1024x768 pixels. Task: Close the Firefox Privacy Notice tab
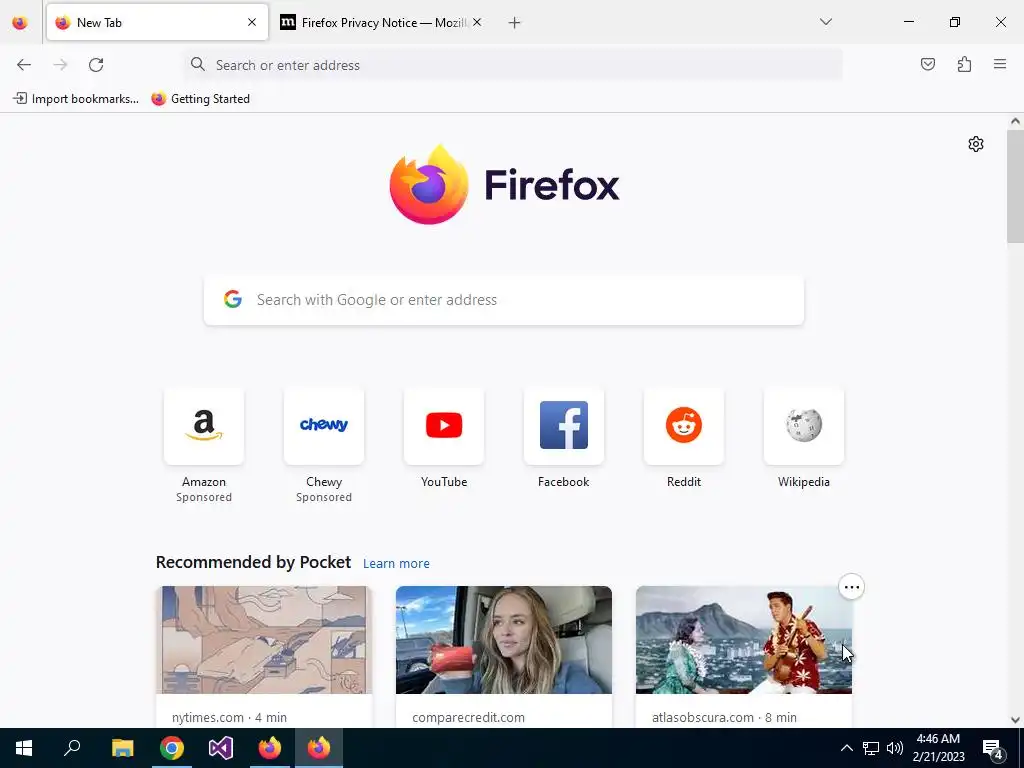point(477,22)
